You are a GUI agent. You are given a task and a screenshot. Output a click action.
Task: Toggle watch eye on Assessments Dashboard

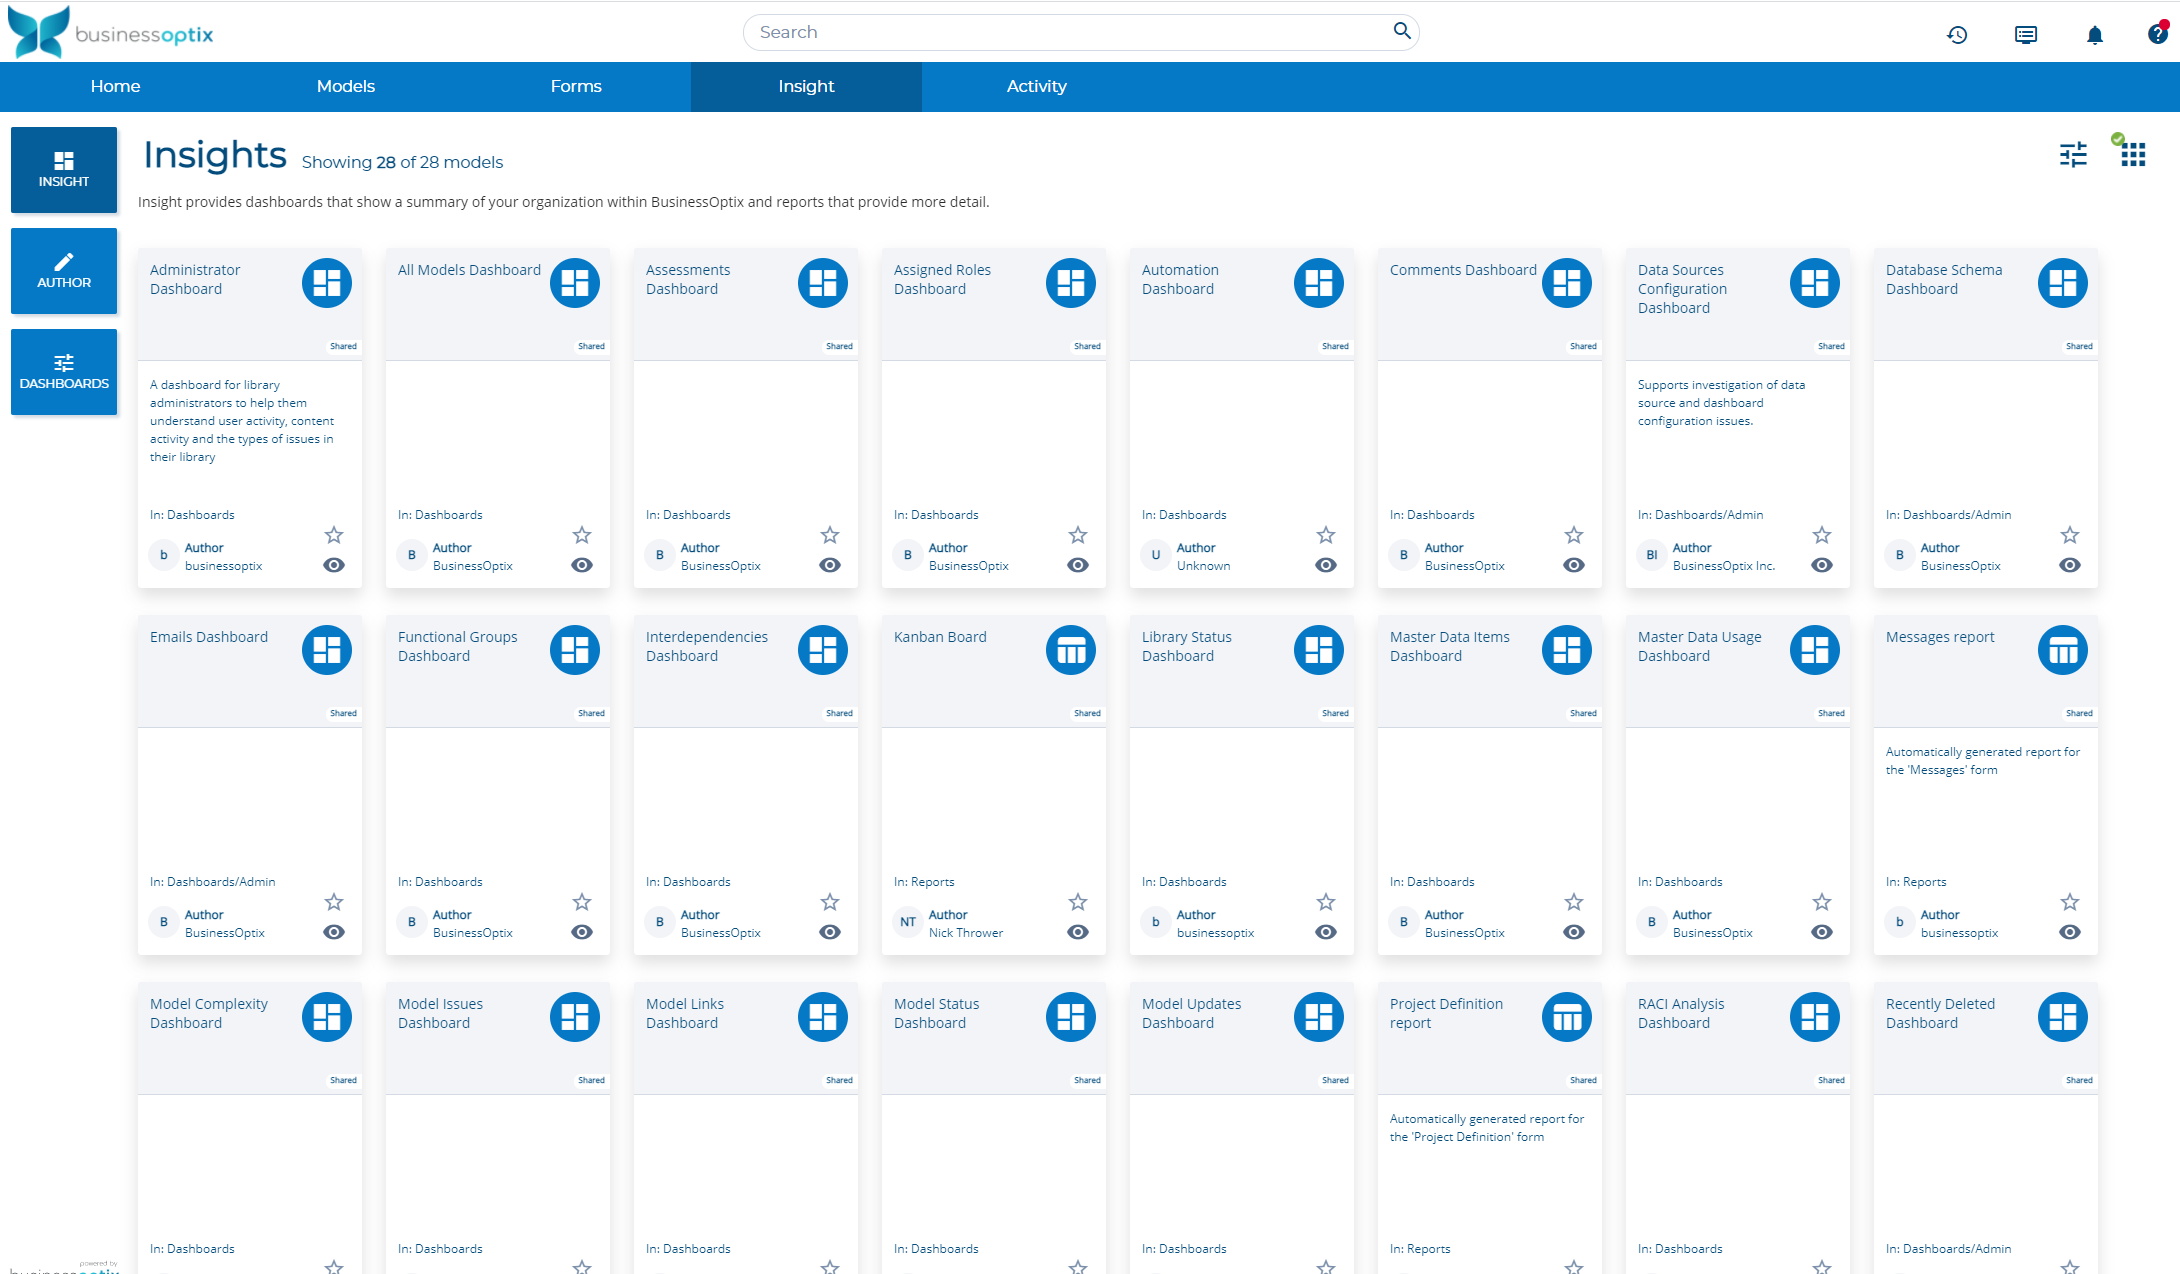coord(830,565)
